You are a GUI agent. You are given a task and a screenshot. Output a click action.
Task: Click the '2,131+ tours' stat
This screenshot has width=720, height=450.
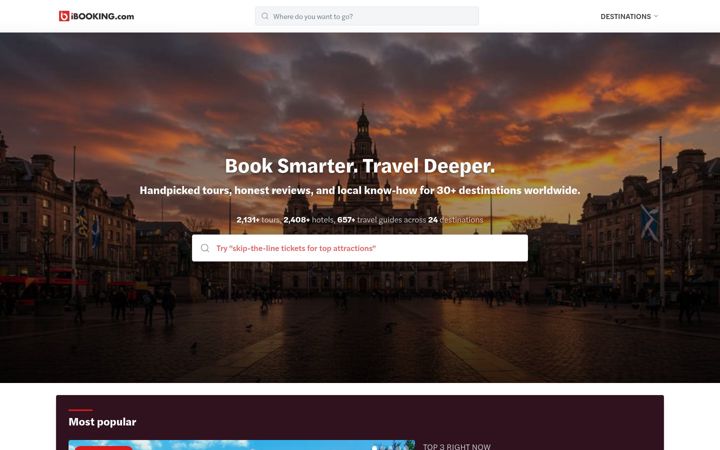pos(258,220)
